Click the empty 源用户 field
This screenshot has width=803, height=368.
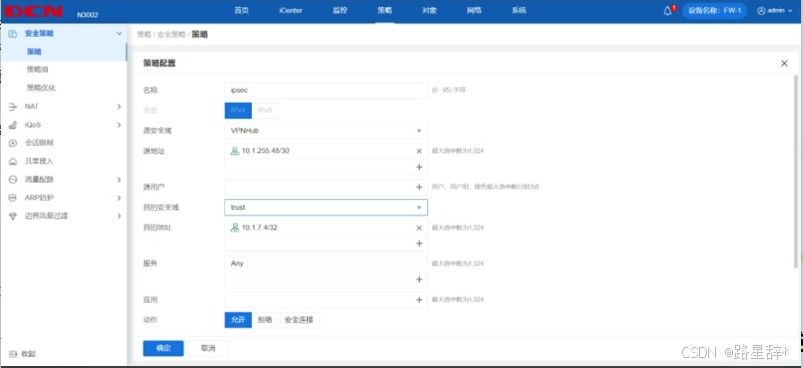pos(326,187)
